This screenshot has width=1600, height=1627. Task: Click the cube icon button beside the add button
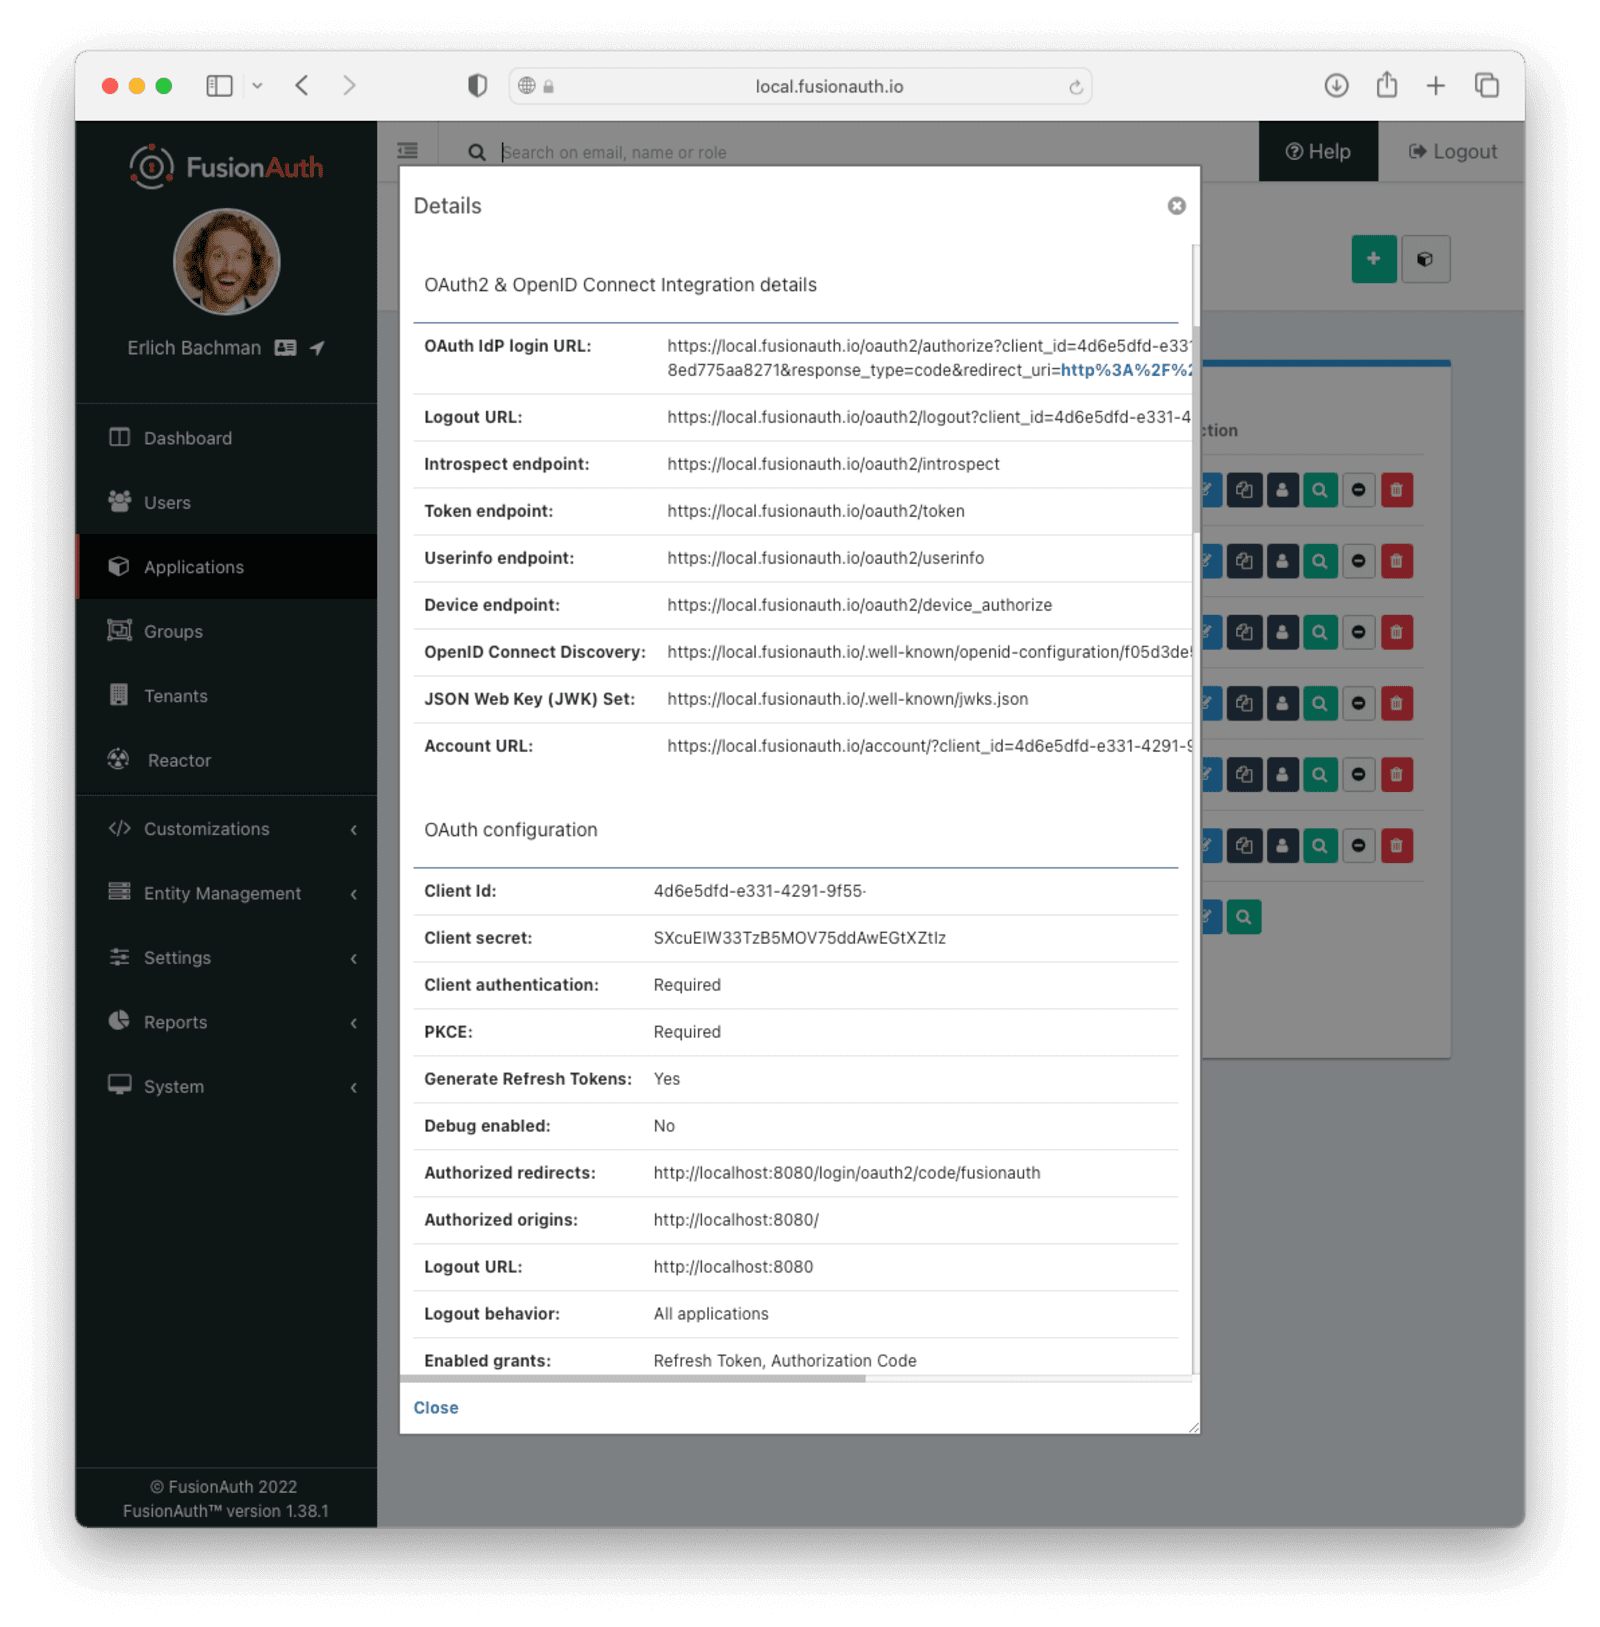click(1425, 259)
